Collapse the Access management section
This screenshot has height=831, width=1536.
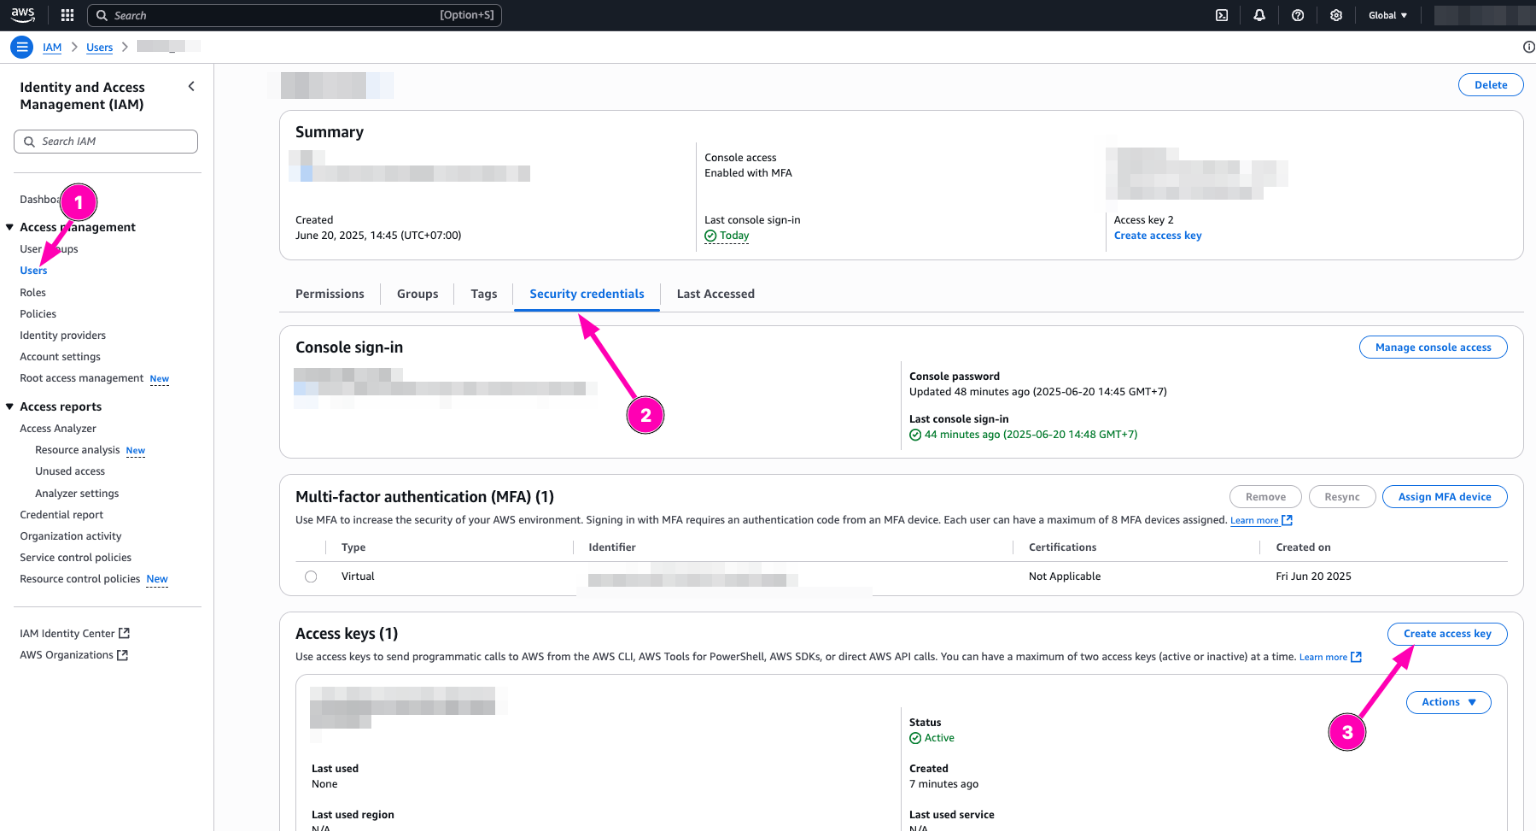[10, 228]
